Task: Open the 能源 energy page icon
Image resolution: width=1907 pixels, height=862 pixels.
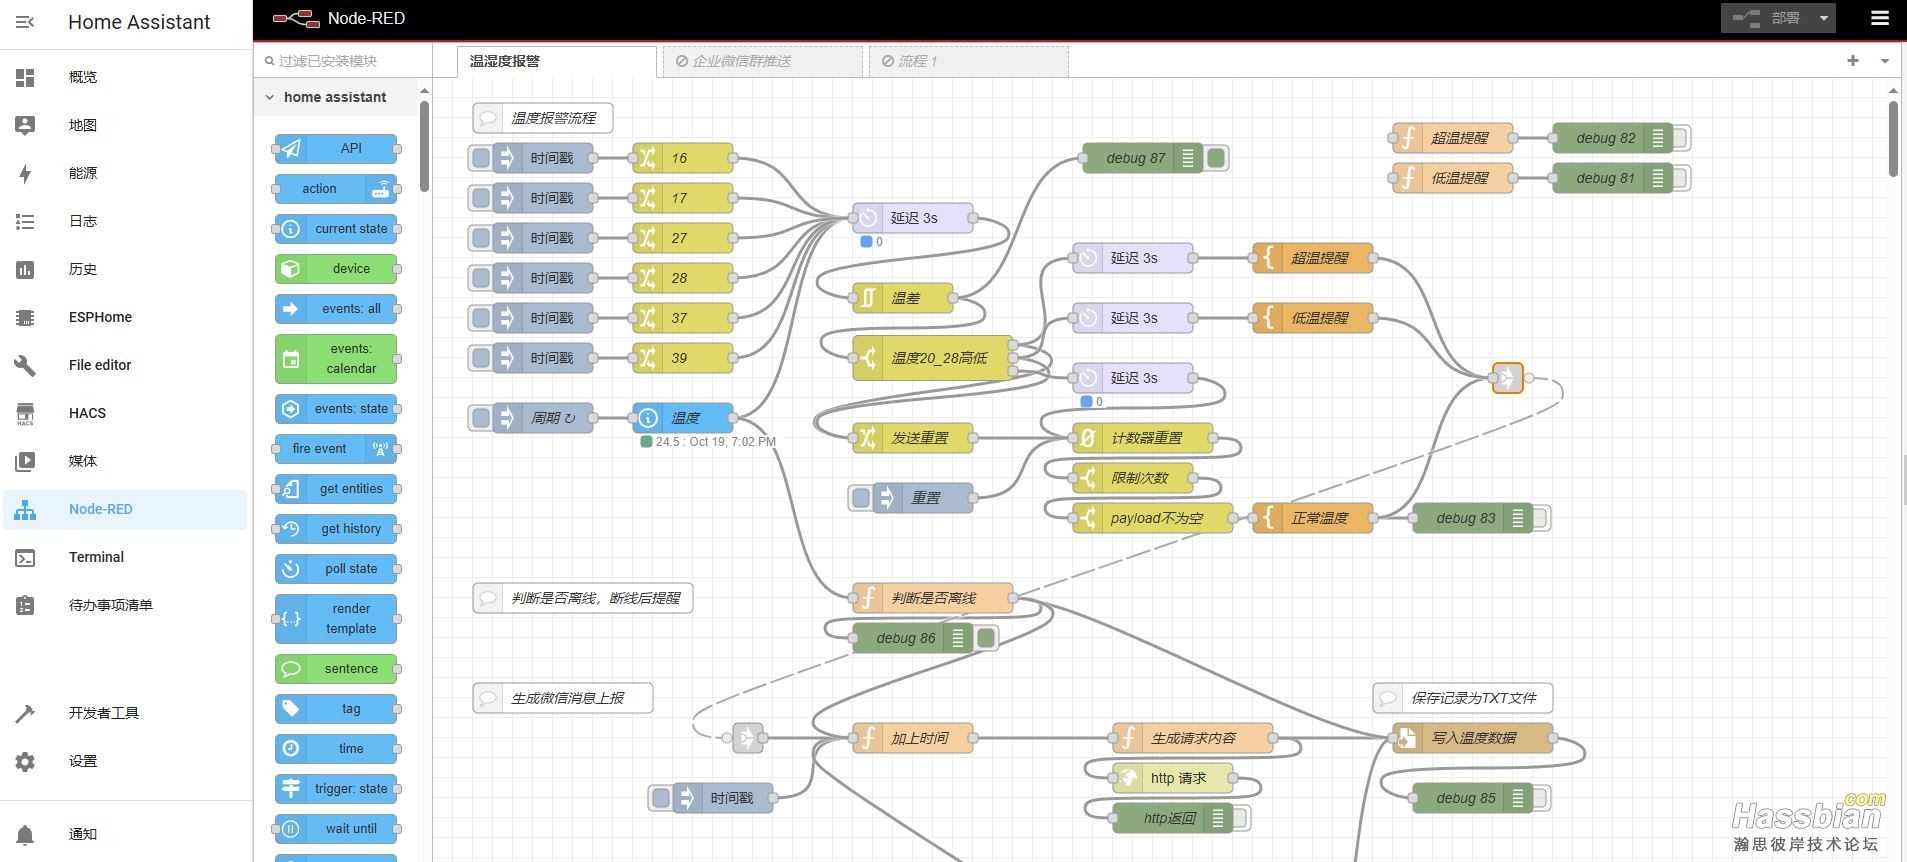Action: click(25, 173)
